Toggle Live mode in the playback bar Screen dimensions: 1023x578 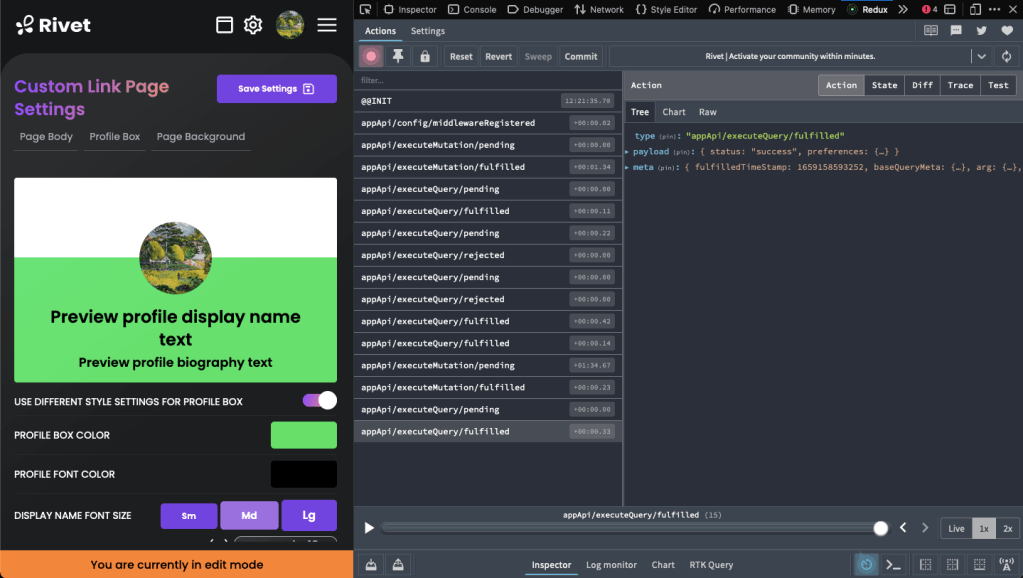(x=955, y=528)
